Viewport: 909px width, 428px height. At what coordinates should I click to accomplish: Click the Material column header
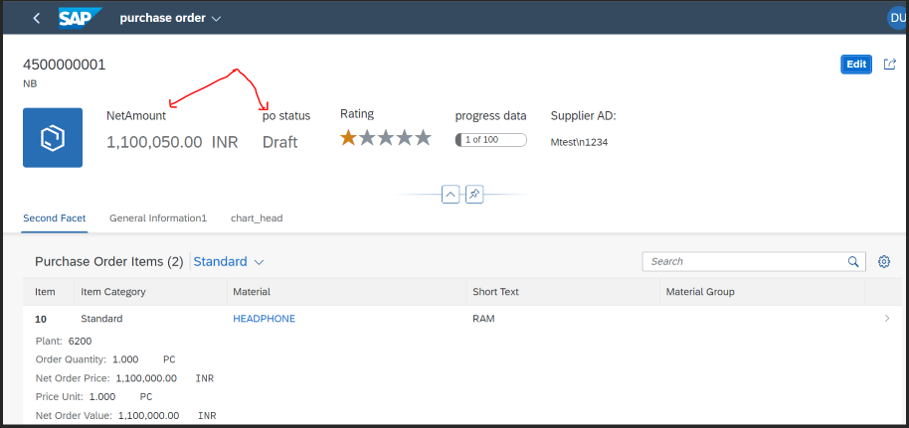347,292
